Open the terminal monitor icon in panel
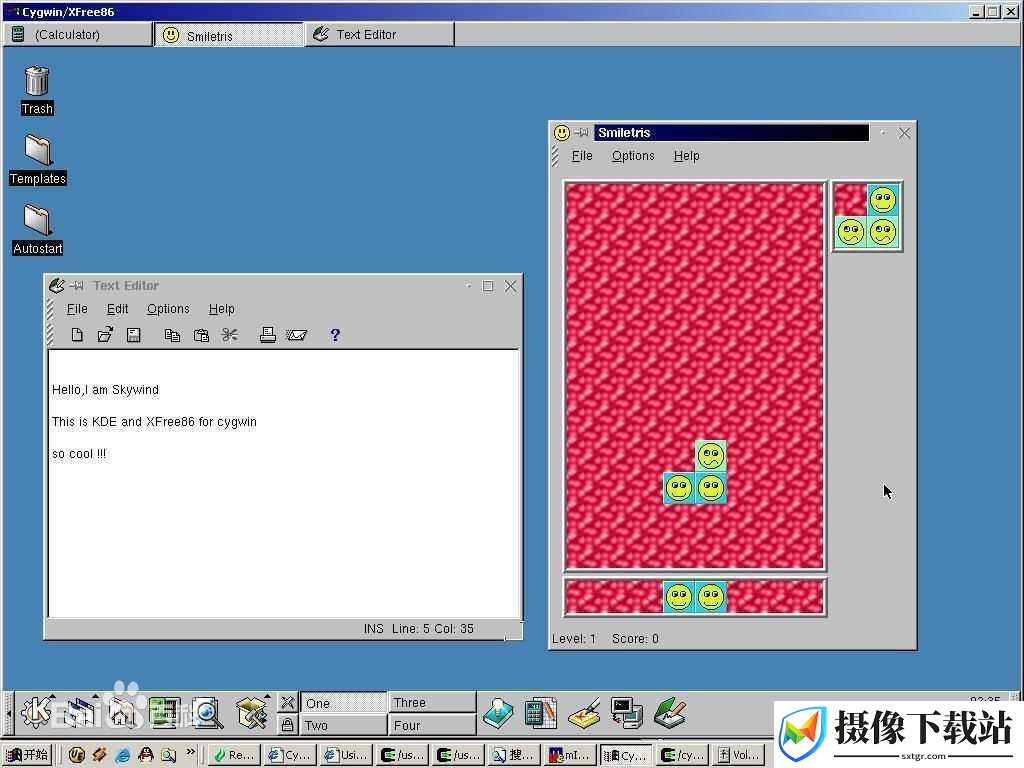 (x=626, y=712)
